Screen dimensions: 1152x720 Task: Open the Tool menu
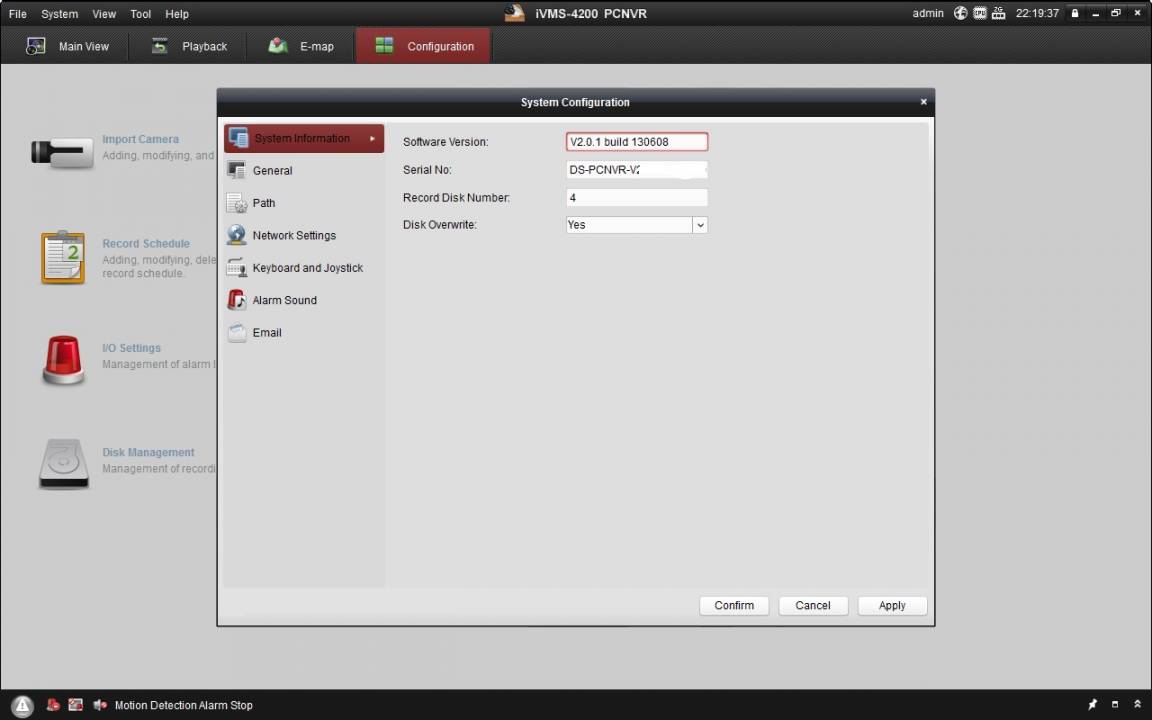[140, 14]
